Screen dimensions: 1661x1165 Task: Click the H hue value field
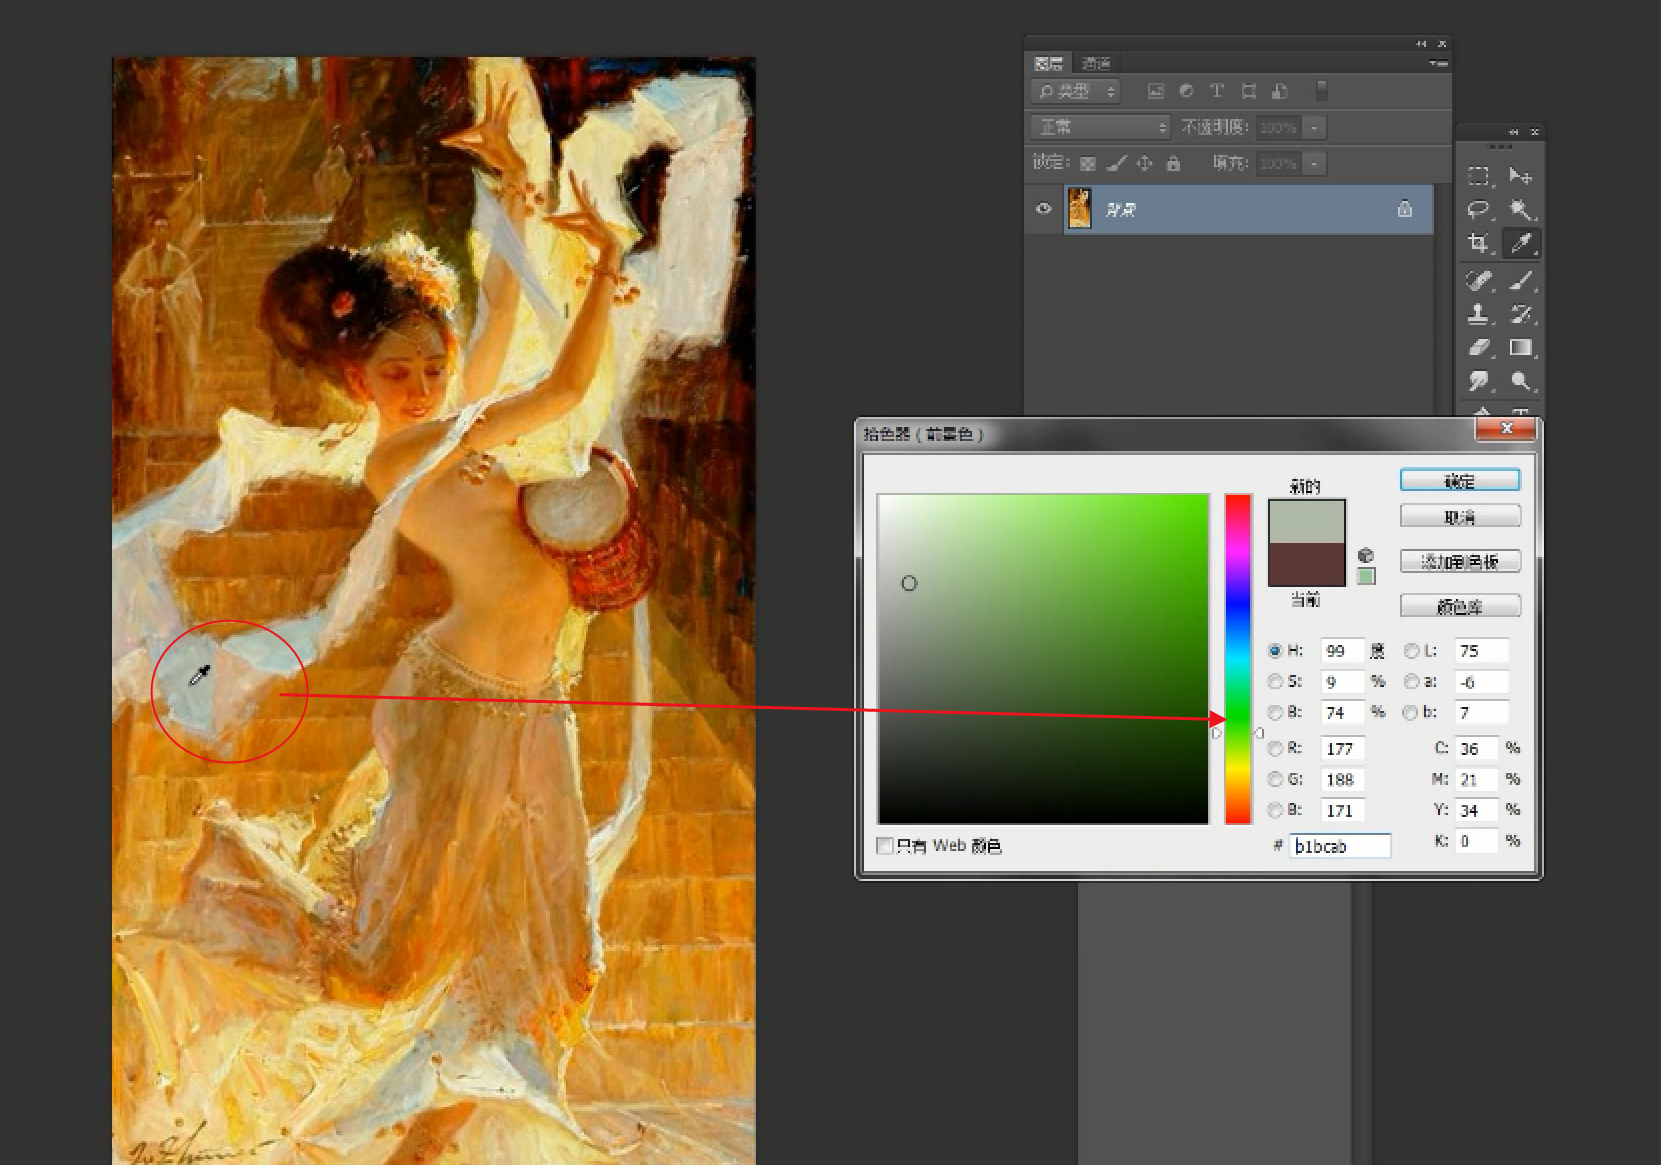pos(1342,651)
